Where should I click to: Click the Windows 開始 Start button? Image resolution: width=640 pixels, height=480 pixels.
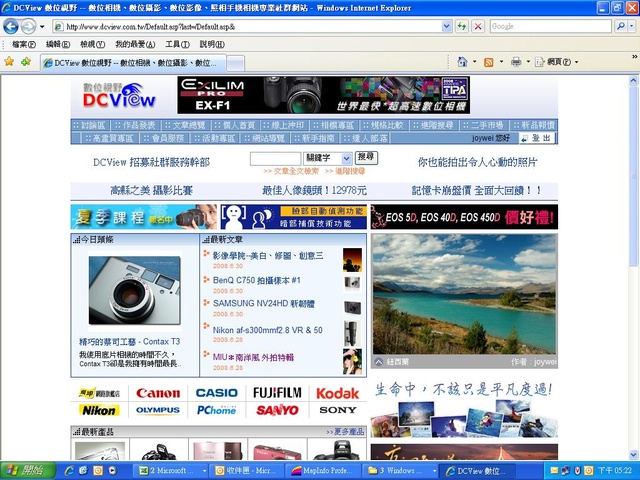click(28, 471)
